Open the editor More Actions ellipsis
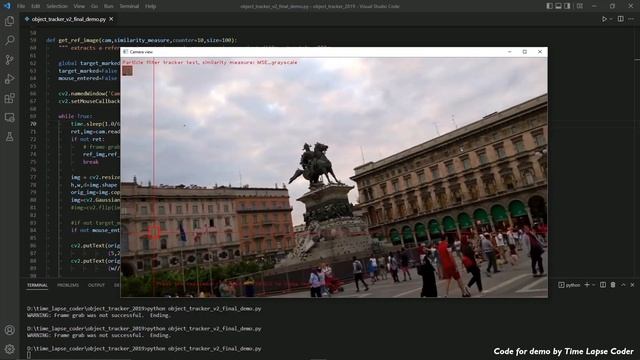 631,19
